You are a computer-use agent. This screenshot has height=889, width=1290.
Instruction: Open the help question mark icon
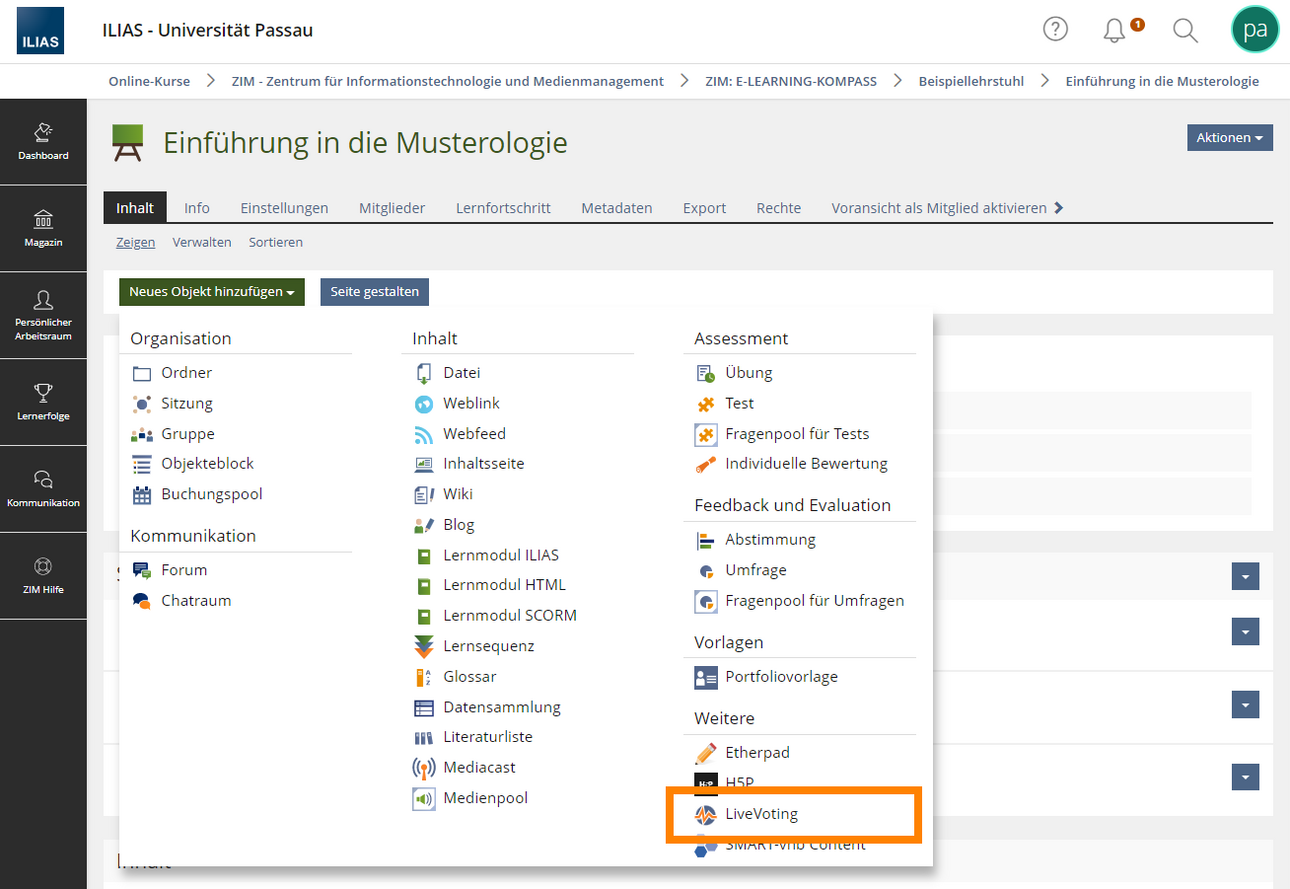[x=1055, y=30]
